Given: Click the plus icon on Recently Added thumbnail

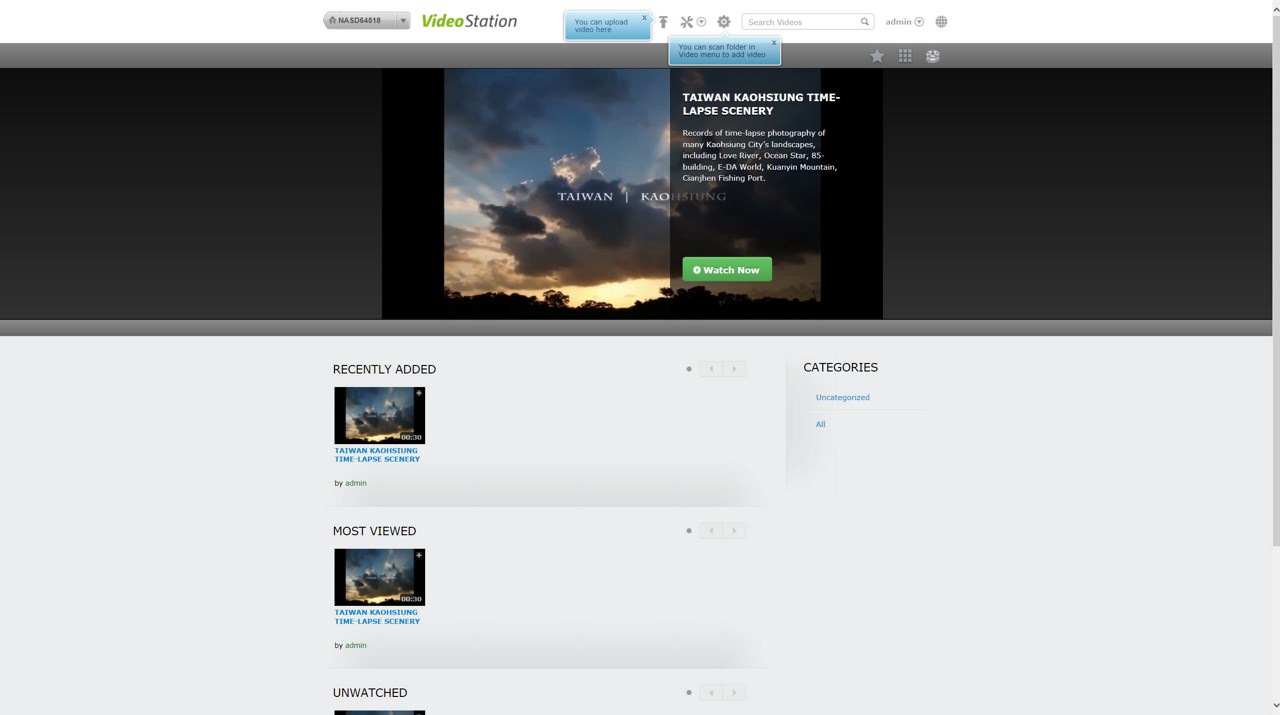Looking at the screenshot, I should [x=419, y=393].
